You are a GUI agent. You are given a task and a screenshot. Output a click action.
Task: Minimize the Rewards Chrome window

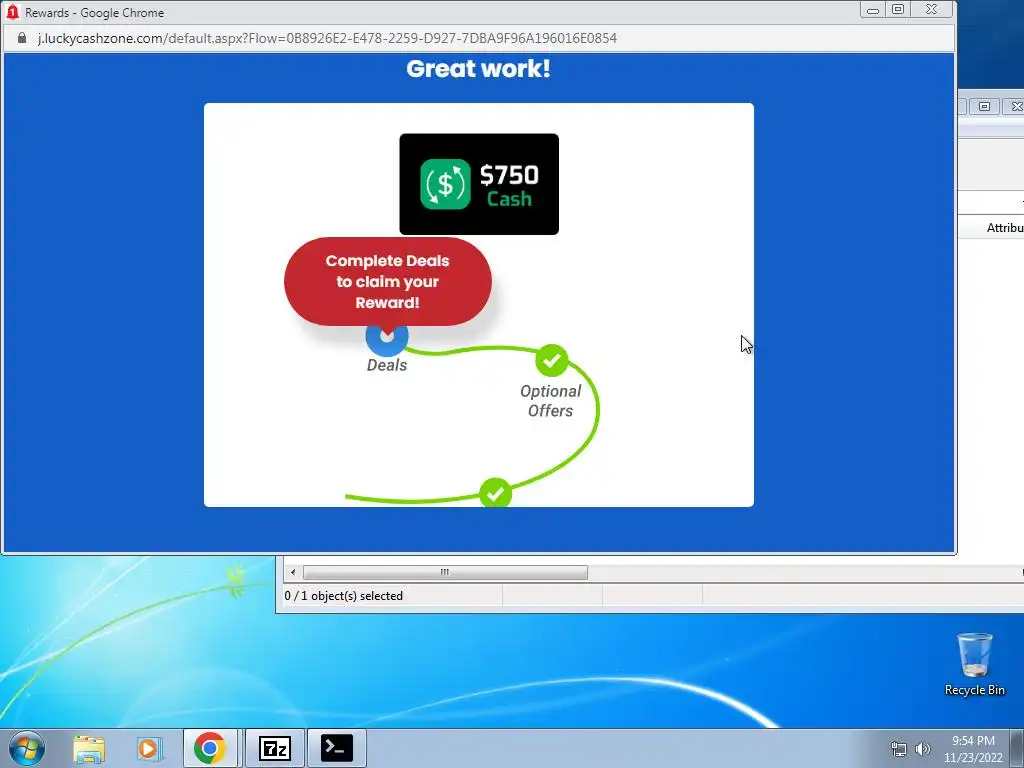tap(872, 10)
